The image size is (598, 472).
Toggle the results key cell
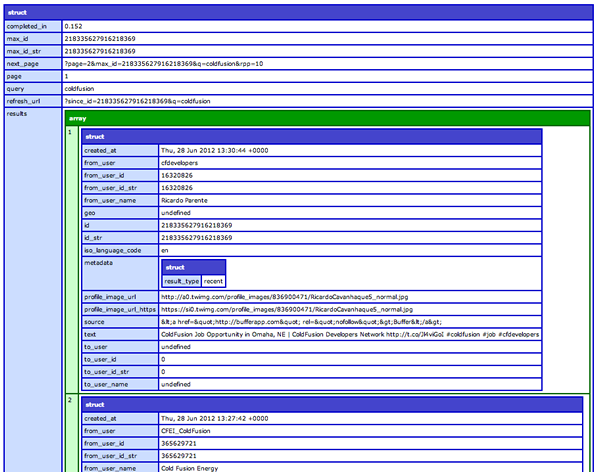click(x=33, y=290)
